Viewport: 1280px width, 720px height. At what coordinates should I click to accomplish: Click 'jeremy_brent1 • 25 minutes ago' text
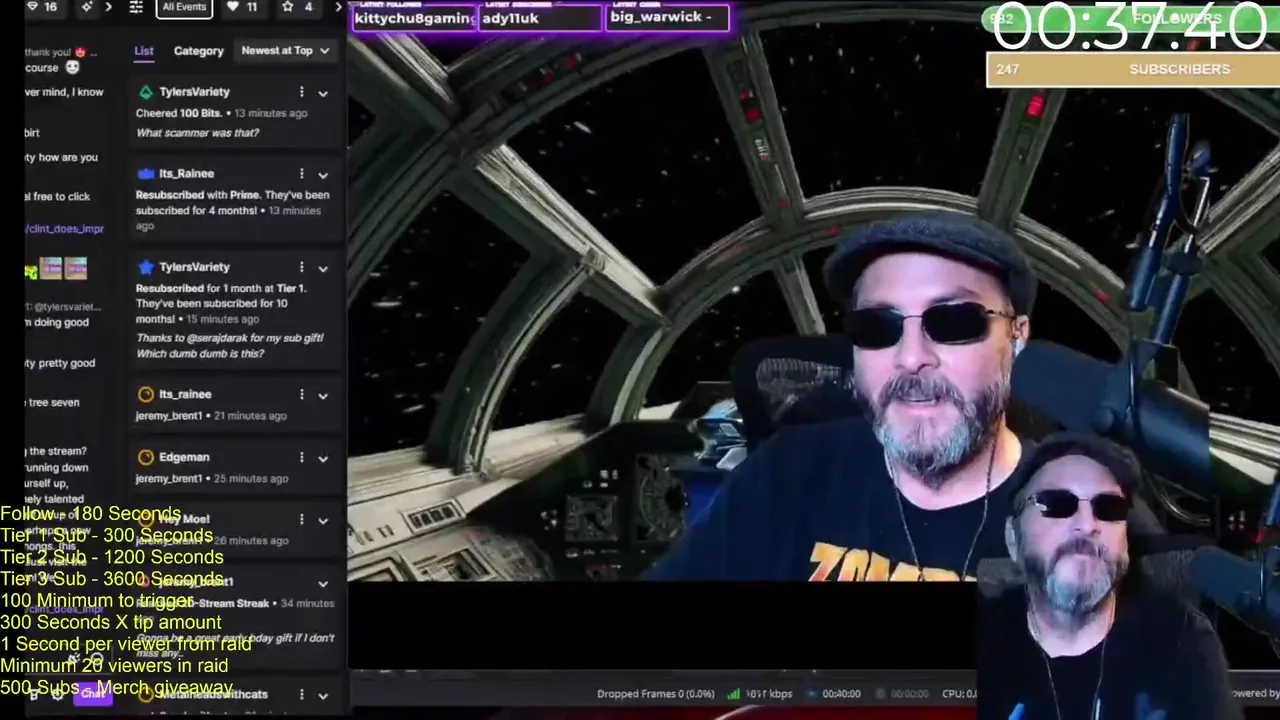click(211, 478)
